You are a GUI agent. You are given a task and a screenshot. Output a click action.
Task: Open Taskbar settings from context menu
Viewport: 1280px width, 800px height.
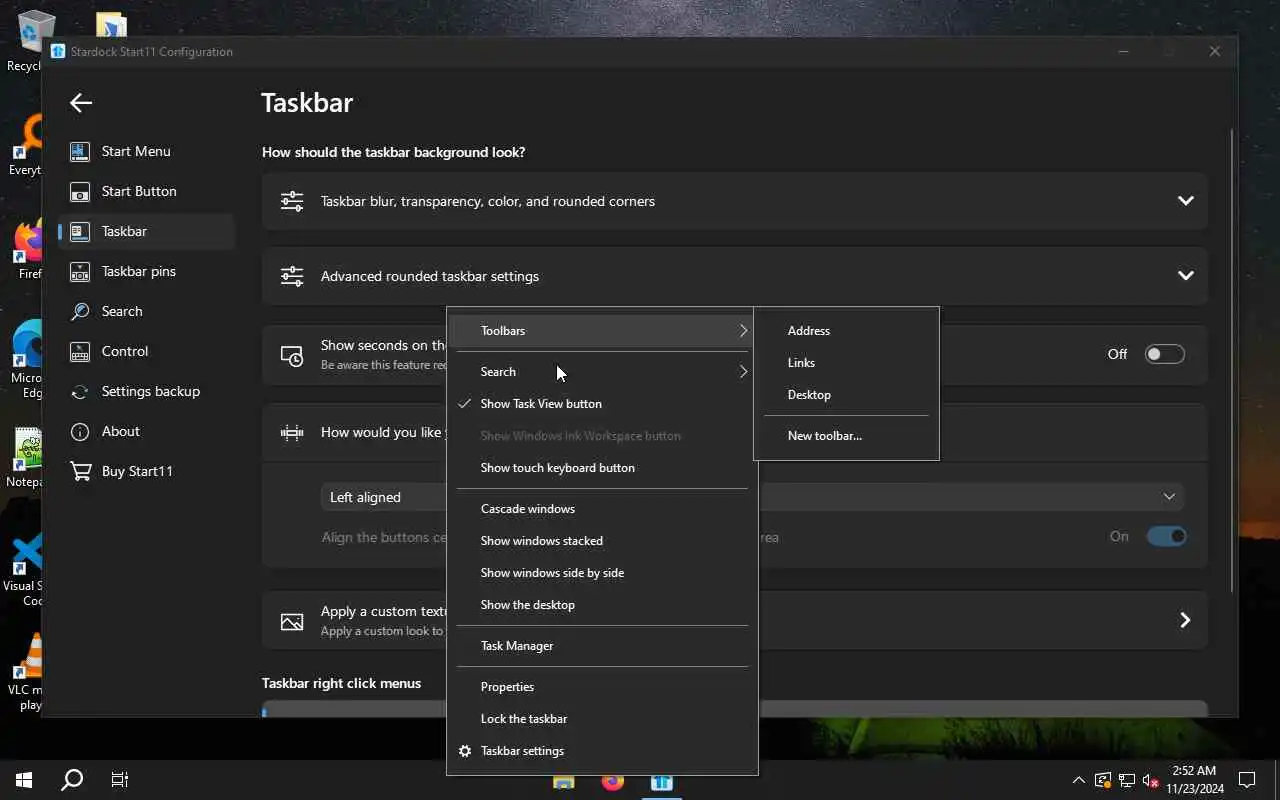pos(602,751)
